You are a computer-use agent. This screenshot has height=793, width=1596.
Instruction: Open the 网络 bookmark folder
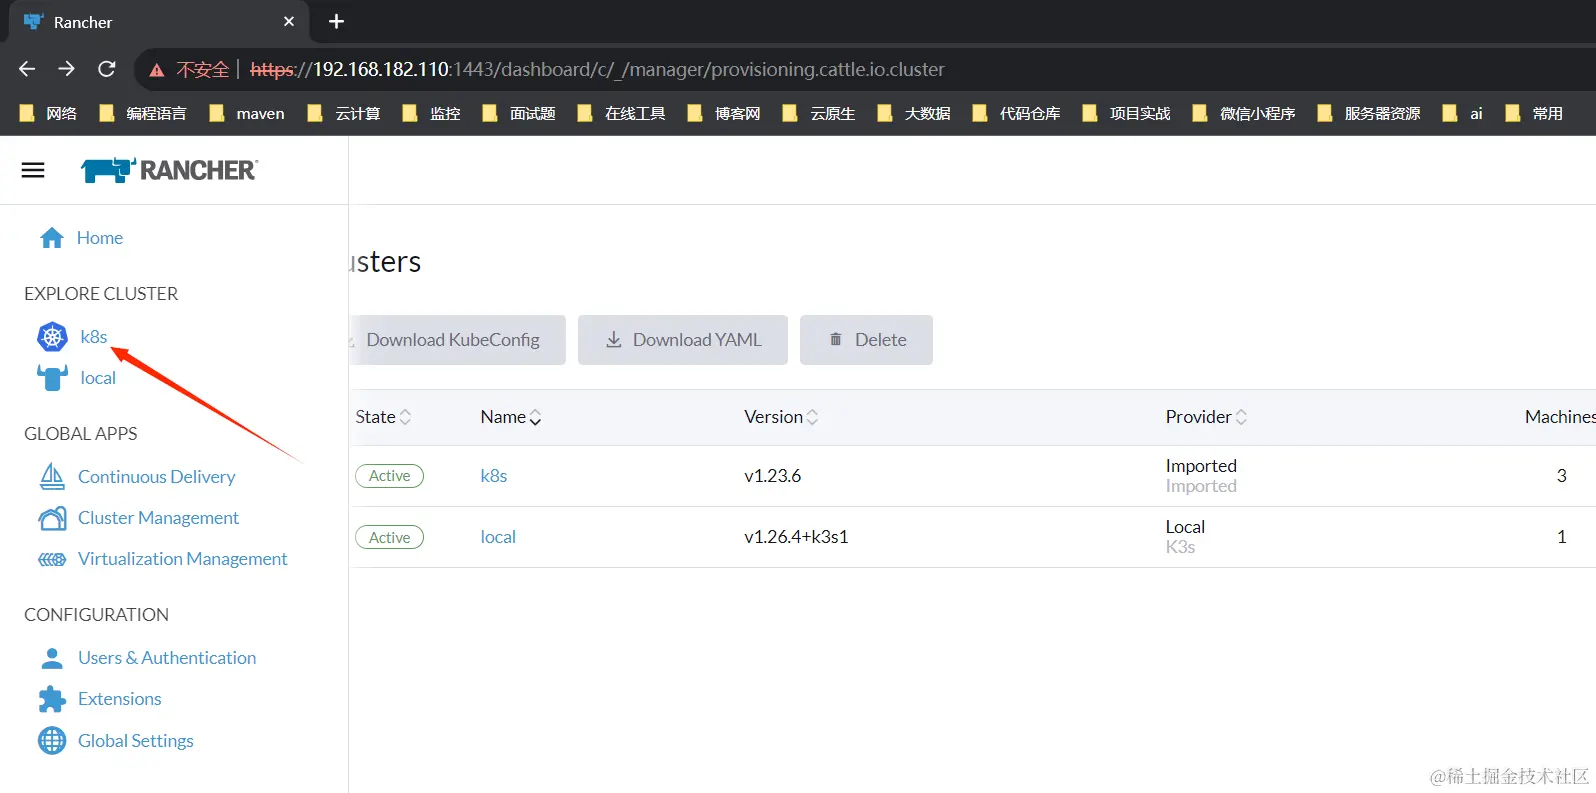click(49, 113)
